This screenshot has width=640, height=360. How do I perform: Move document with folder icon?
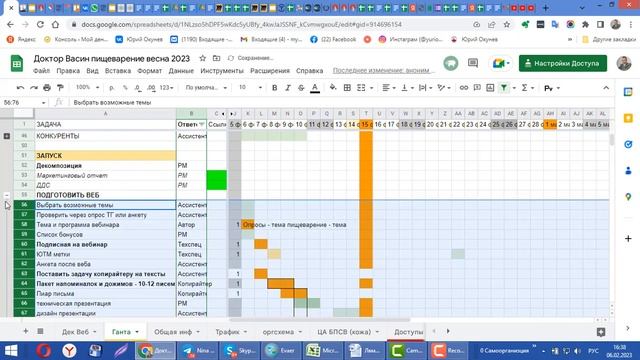tap(216, 58)
